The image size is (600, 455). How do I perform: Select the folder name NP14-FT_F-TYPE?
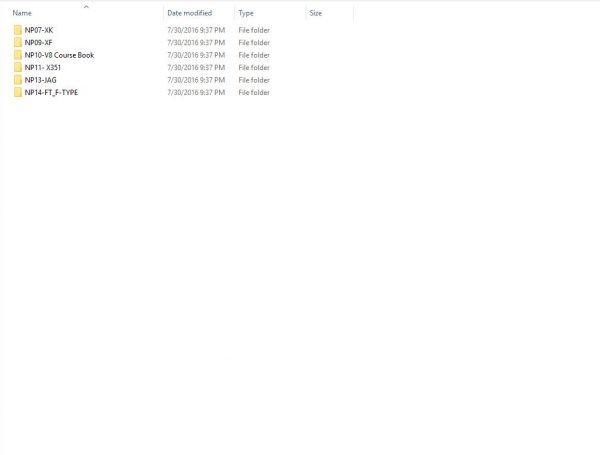(51, 92)
